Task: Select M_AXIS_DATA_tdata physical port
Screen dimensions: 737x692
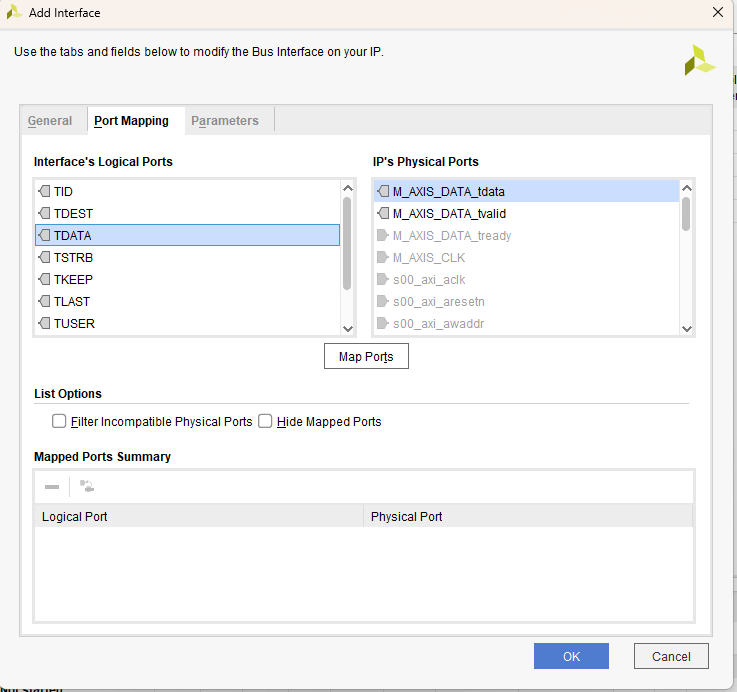Action: click(x=526, y=191)
